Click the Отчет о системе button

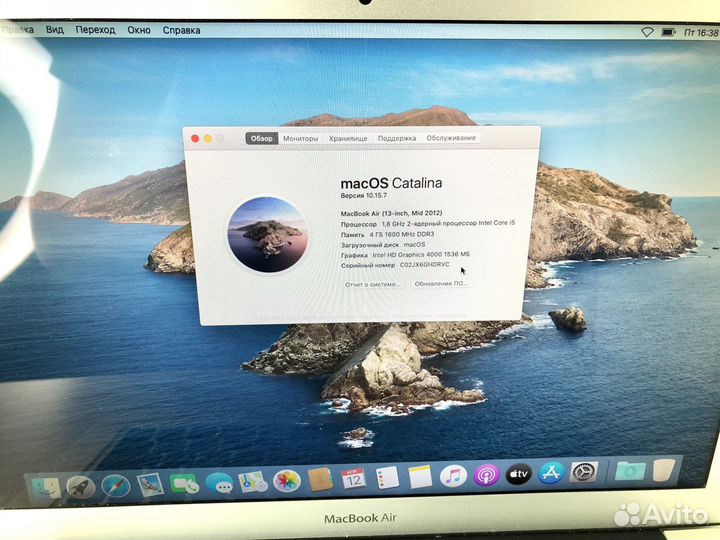click(372, 284)
